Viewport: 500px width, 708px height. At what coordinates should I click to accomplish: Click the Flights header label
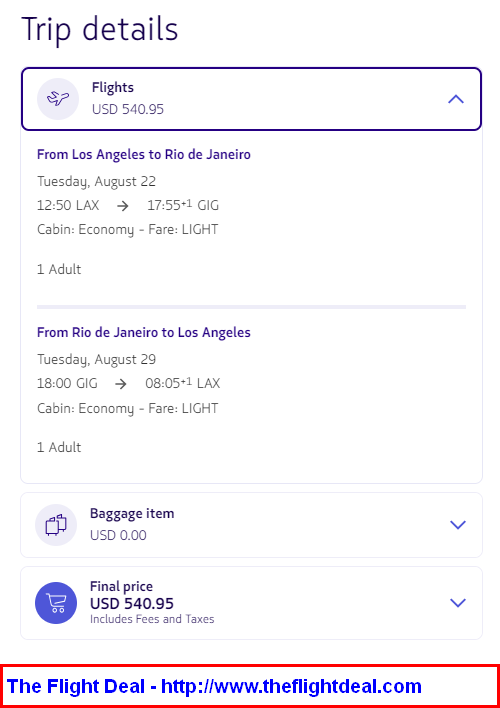click(x=113, y=87)
